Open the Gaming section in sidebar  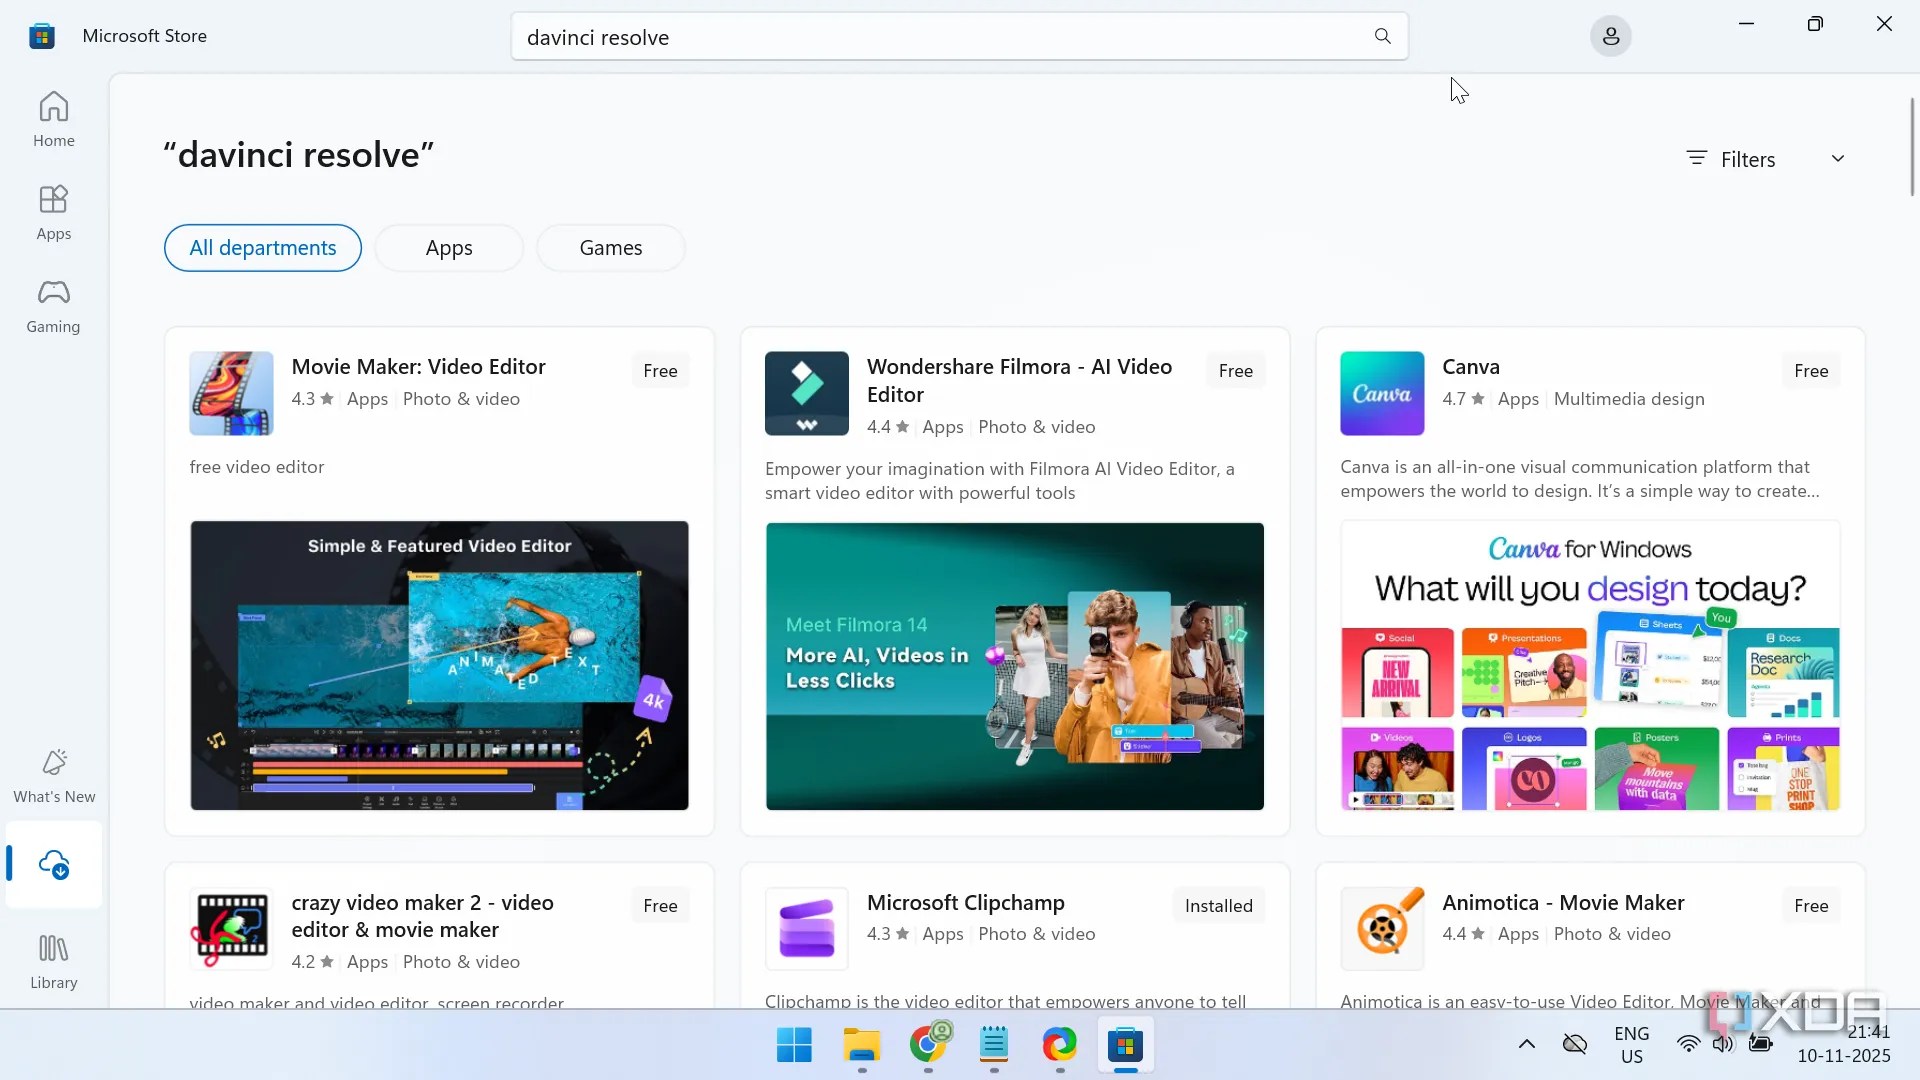coord(53,305)
